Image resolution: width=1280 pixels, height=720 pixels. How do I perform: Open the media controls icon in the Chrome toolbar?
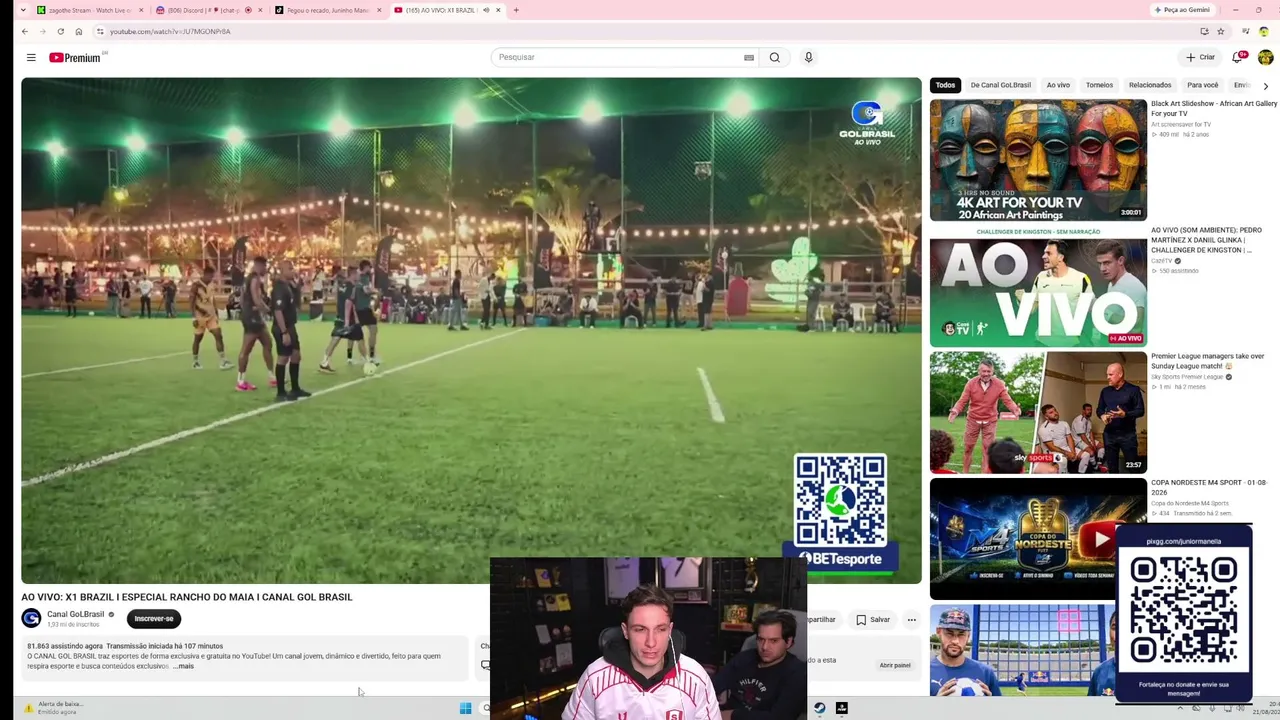1246,32
